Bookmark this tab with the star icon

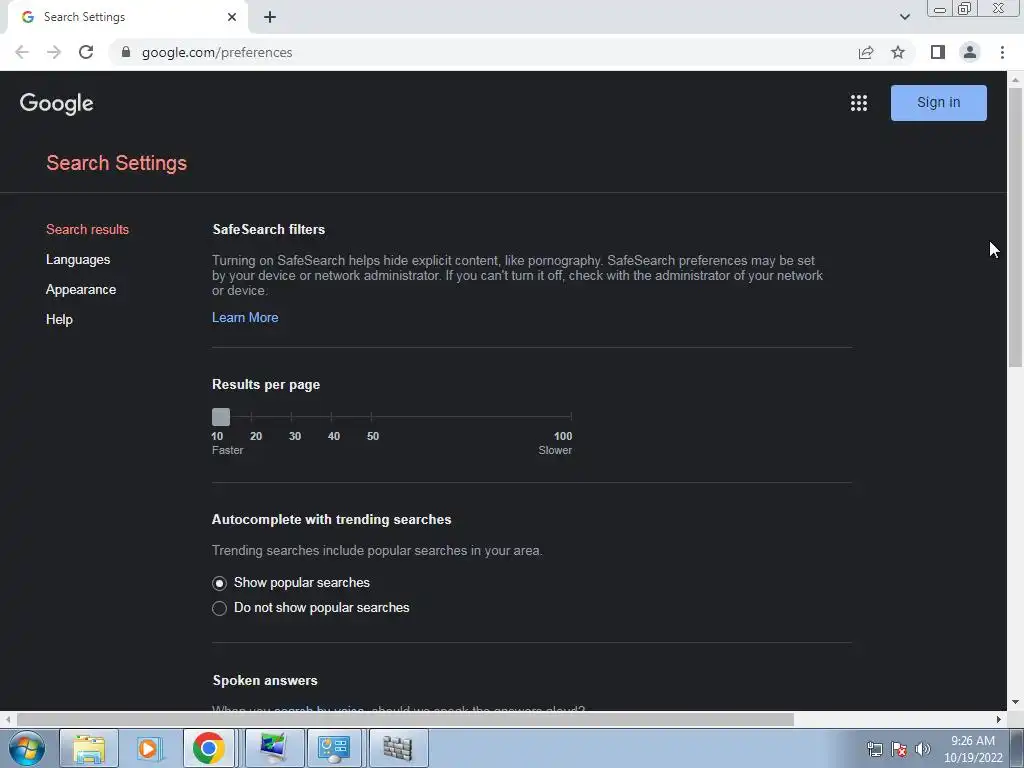(x=898, y=52)
